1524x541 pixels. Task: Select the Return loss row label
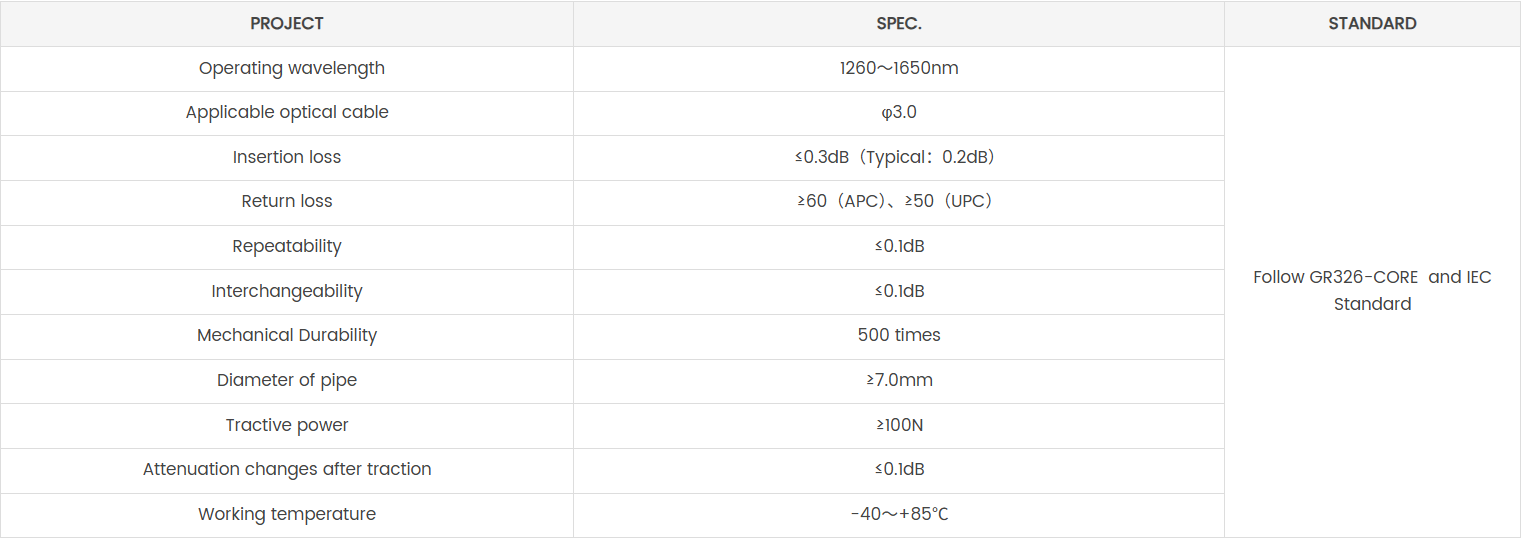click(287, 201)
